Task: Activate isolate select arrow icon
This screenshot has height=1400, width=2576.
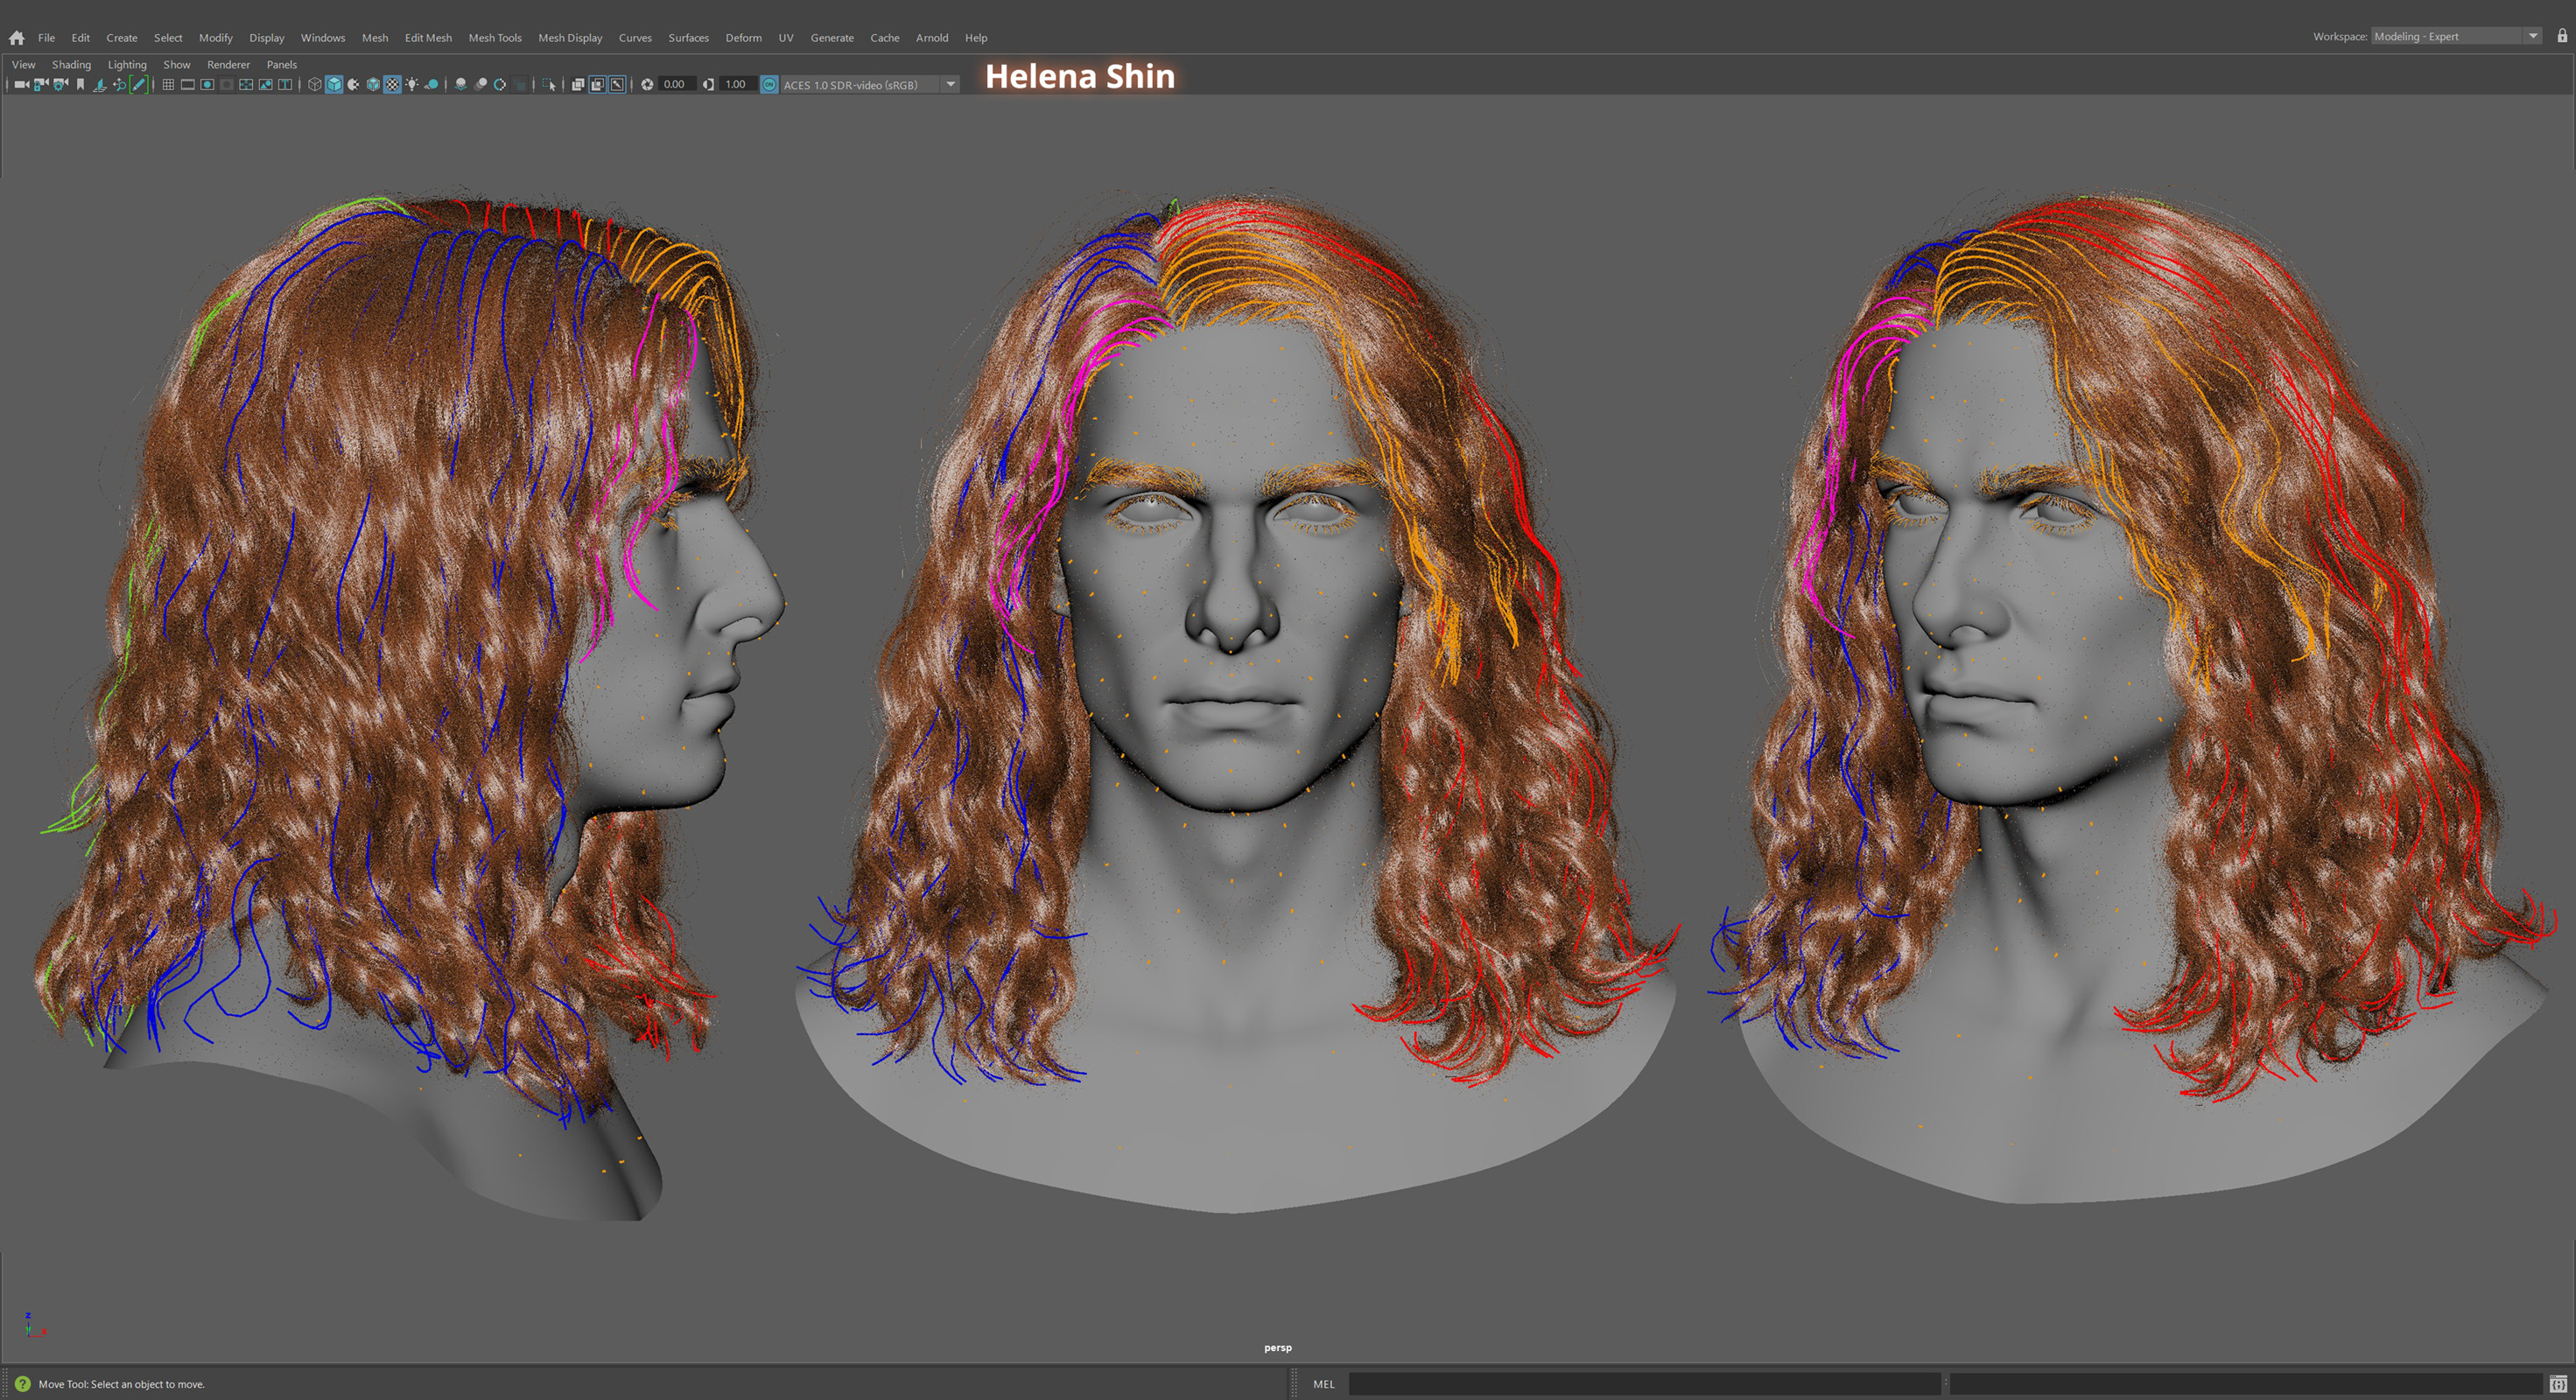Action: (x=549, y=85)
